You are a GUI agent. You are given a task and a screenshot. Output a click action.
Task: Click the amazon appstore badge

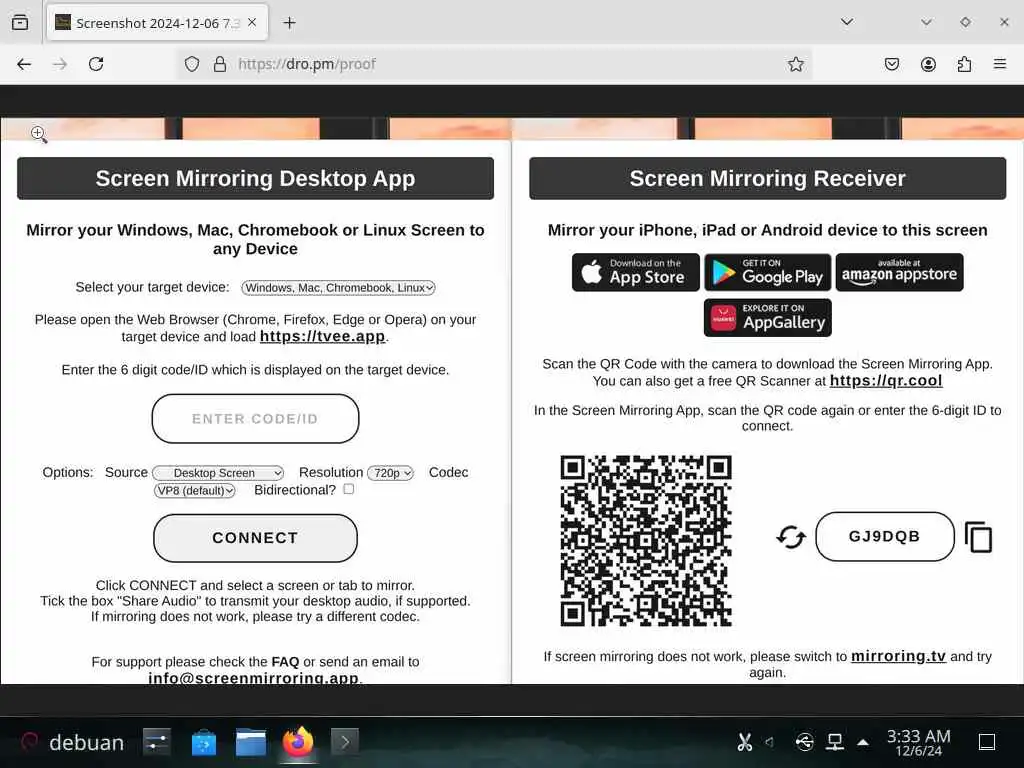click(899, 272)
